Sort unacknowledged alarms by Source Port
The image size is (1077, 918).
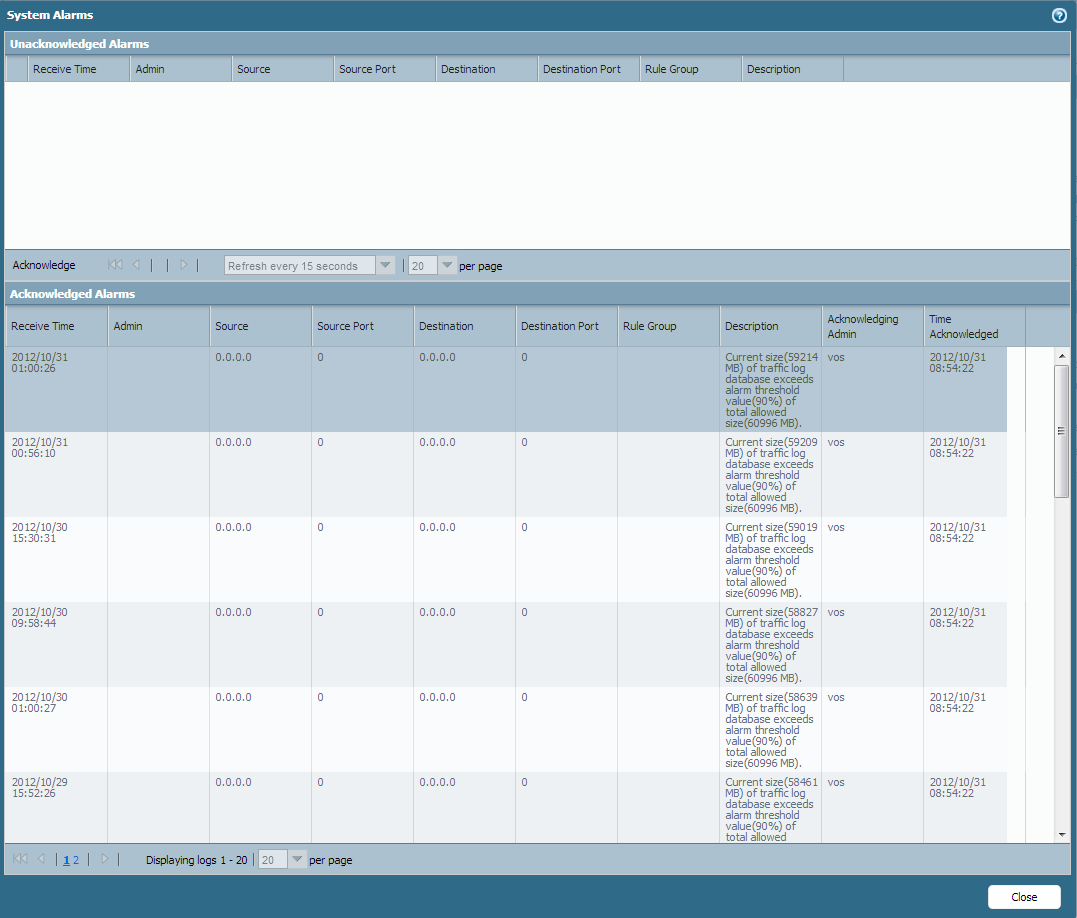pos(385,69)
